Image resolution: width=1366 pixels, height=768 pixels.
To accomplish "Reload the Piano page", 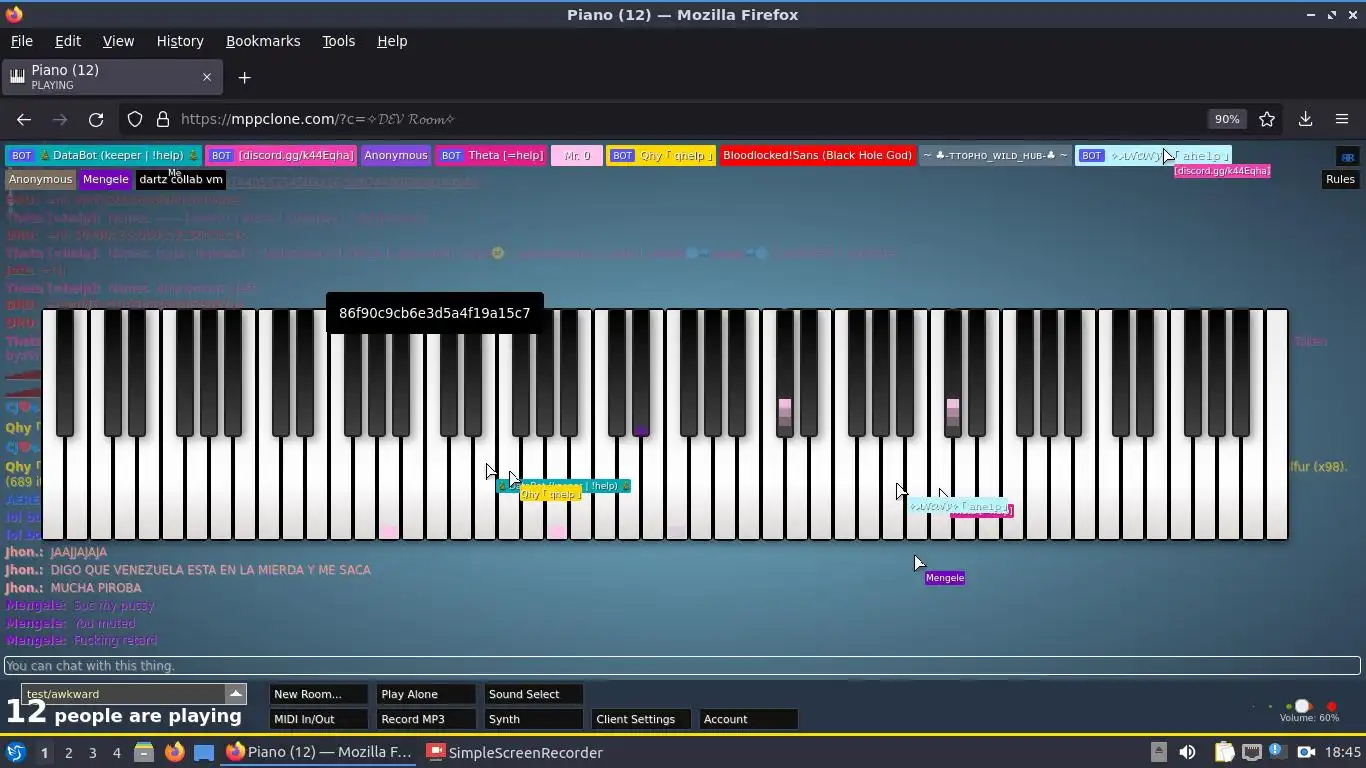I will point(96,119).
